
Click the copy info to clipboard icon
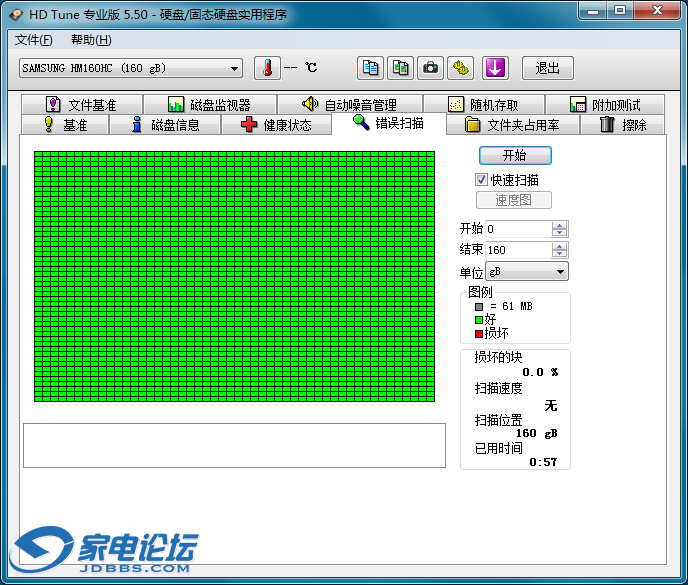tap(370, 68)
